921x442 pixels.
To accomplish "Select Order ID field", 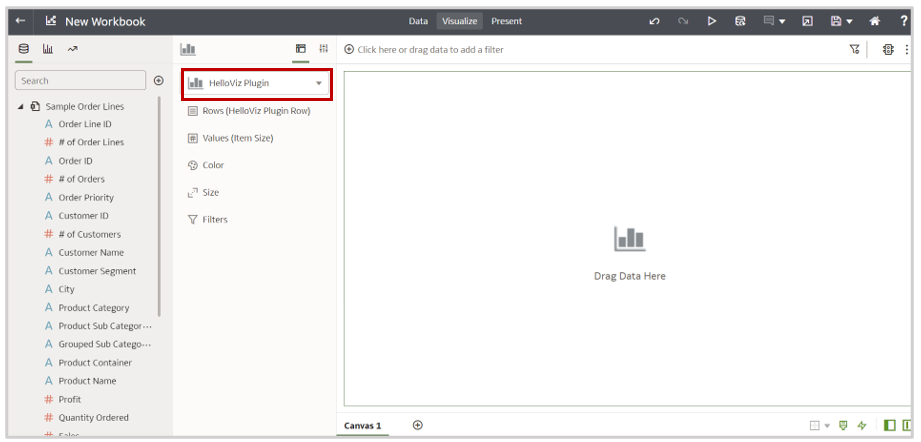I will pos(75,161).
